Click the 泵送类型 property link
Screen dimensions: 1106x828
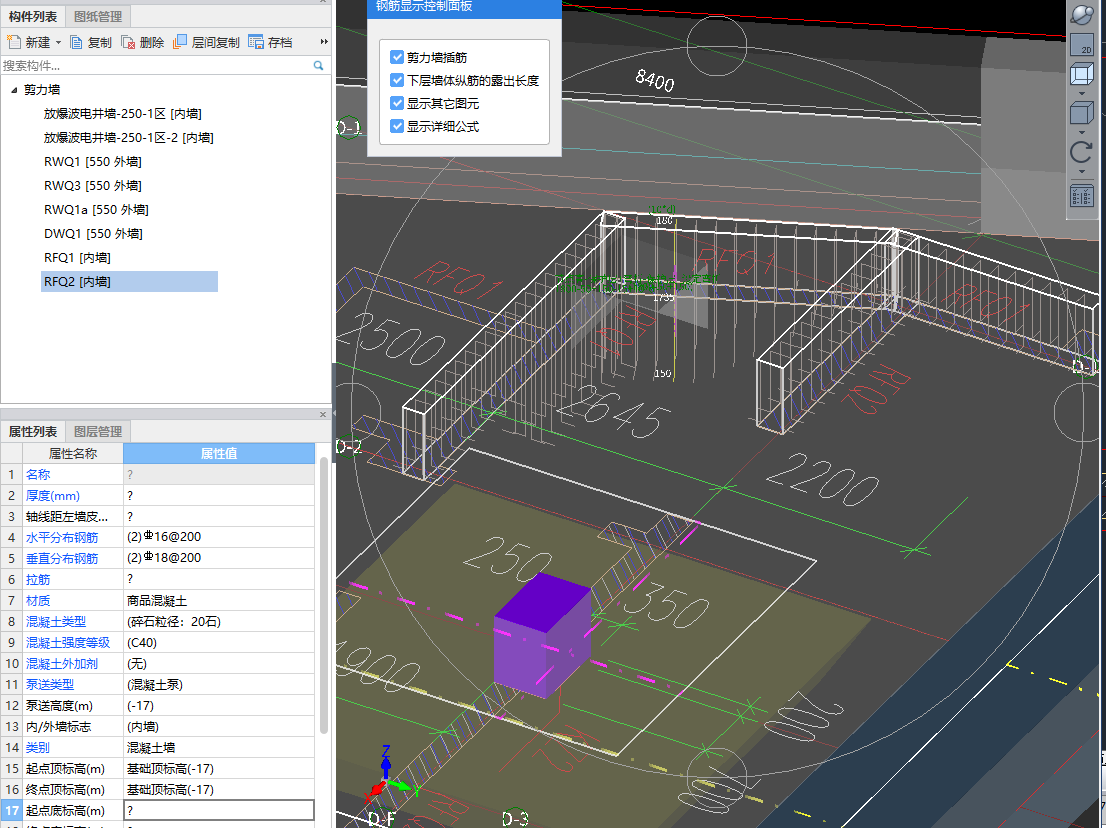50,684
